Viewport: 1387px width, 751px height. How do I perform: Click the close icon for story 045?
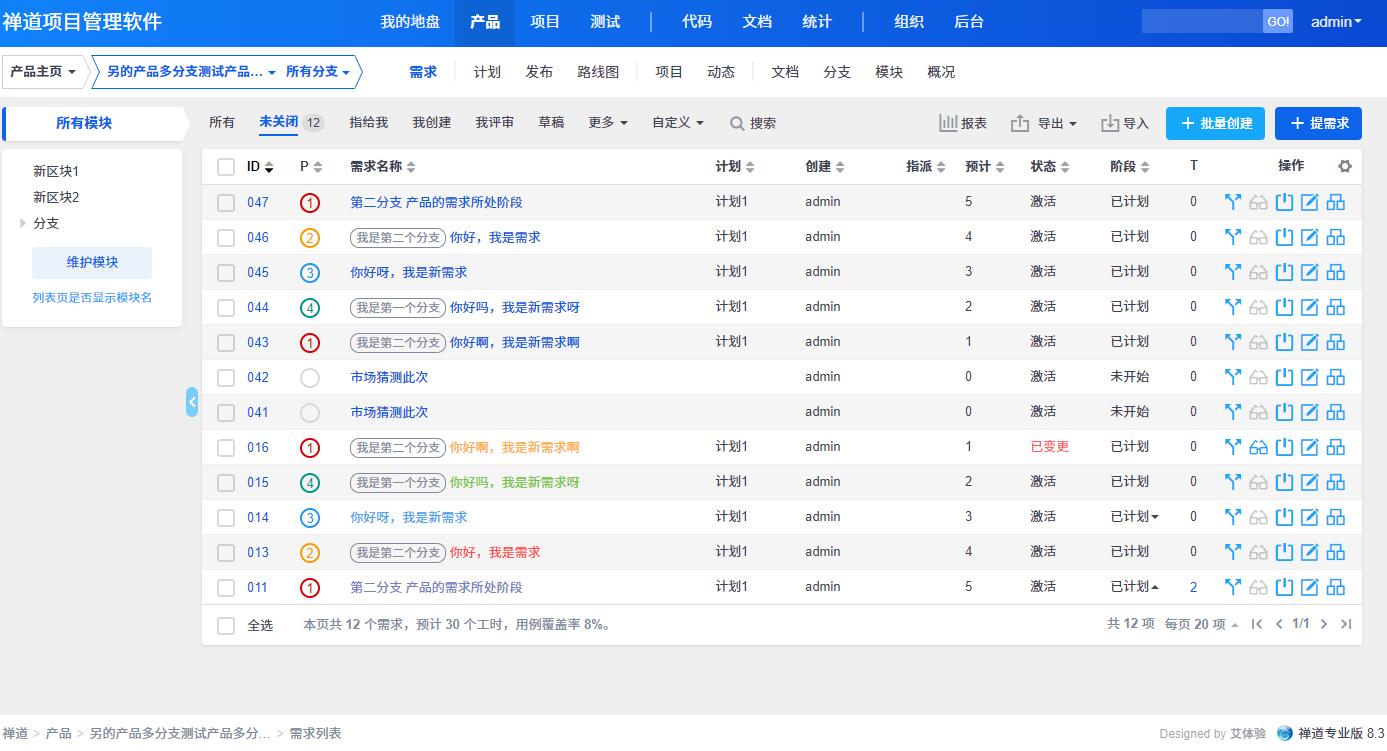point(1284,272)
